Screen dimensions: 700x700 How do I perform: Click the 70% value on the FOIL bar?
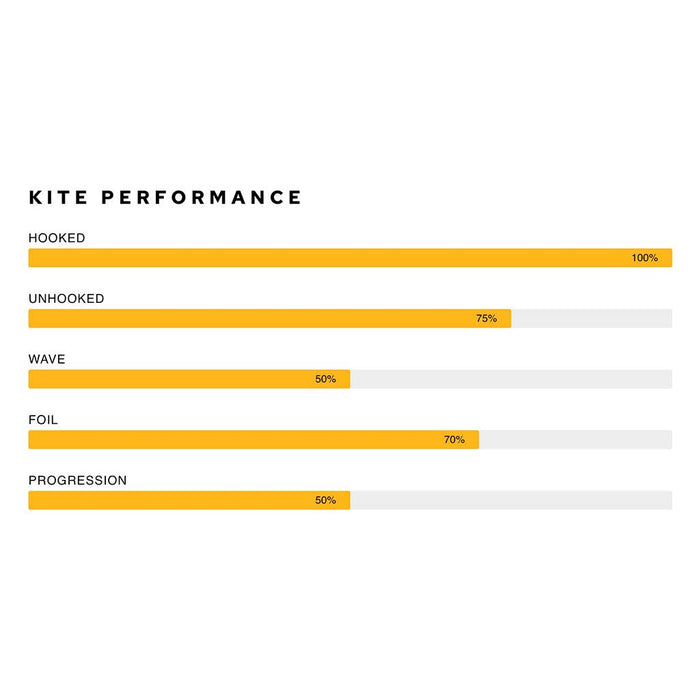[454, 440]
